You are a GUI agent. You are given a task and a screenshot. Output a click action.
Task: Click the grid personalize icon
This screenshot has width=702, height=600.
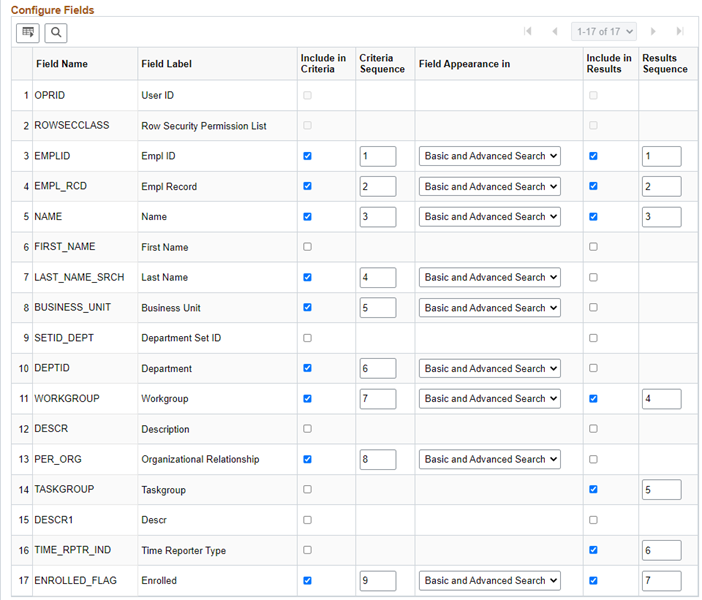[28, 33]
